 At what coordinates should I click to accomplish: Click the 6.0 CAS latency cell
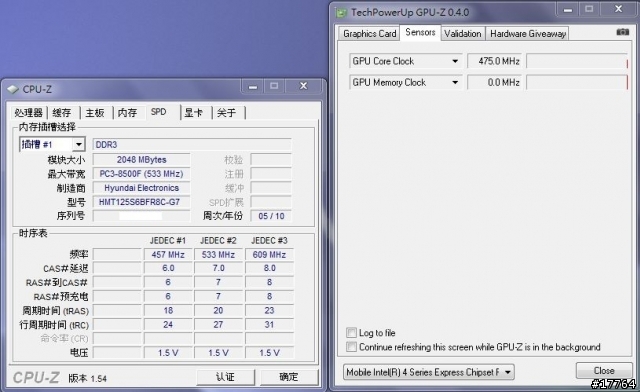tap(168, 268)
